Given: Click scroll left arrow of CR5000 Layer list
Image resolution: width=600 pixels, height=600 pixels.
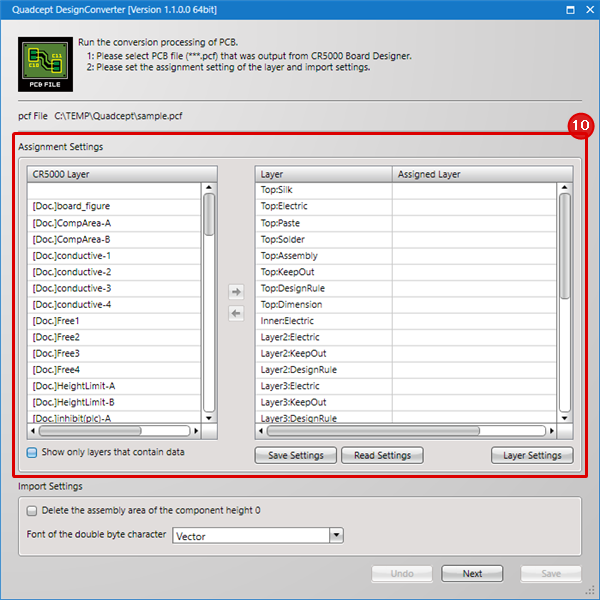Looking at the screenshot, I should click(33, 431).
